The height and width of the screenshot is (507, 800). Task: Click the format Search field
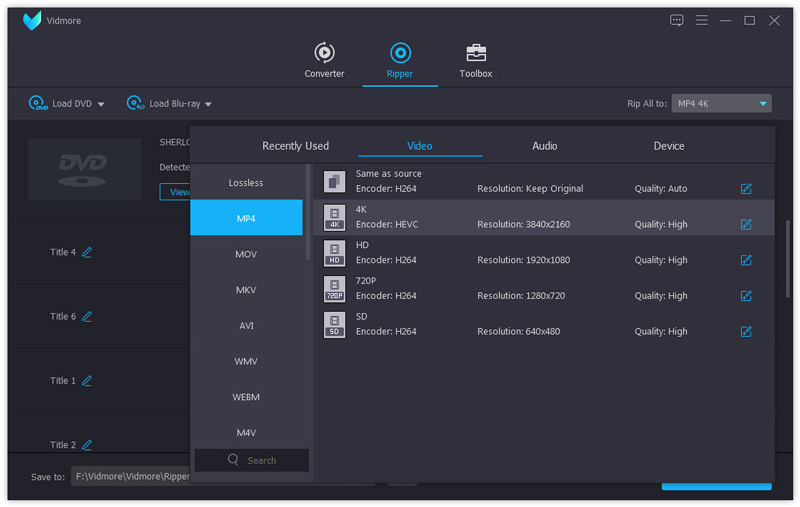252,460
